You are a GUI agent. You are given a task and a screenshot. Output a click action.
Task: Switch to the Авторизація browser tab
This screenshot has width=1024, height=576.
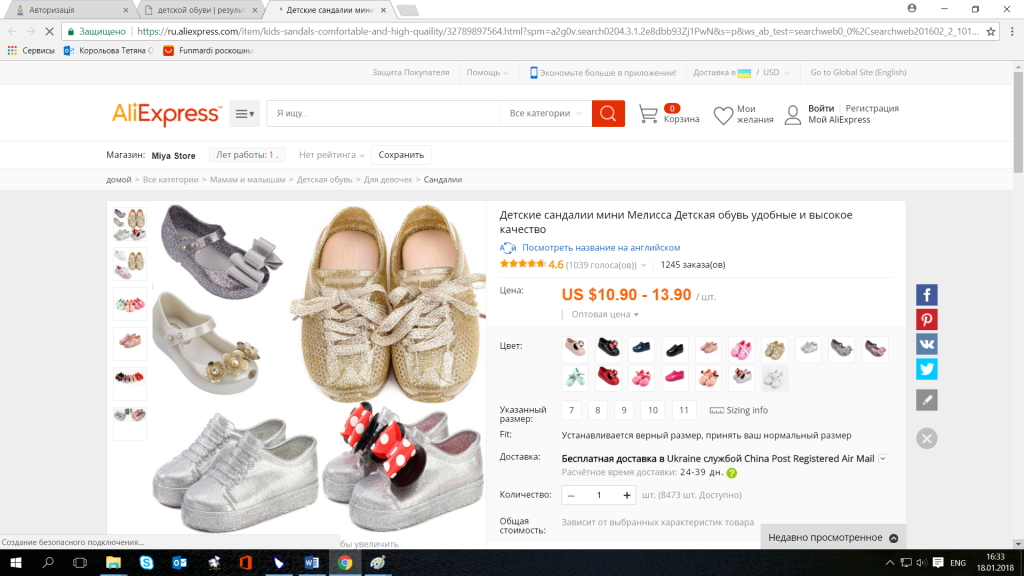pos(70,10)
